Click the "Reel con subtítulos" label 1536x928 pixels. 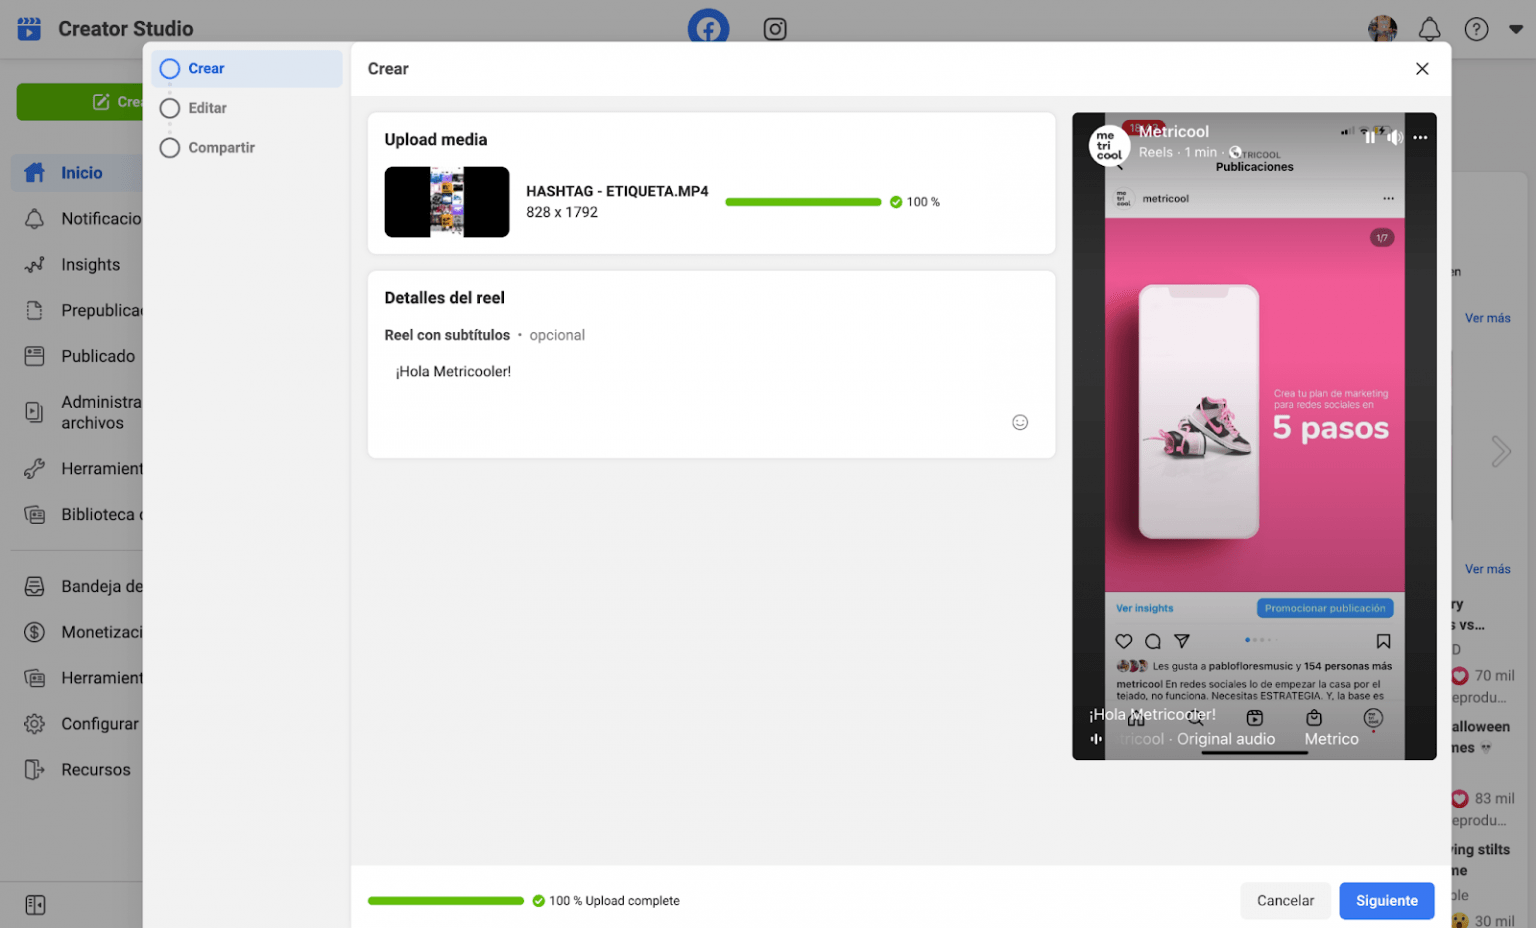tap(447, 335)
